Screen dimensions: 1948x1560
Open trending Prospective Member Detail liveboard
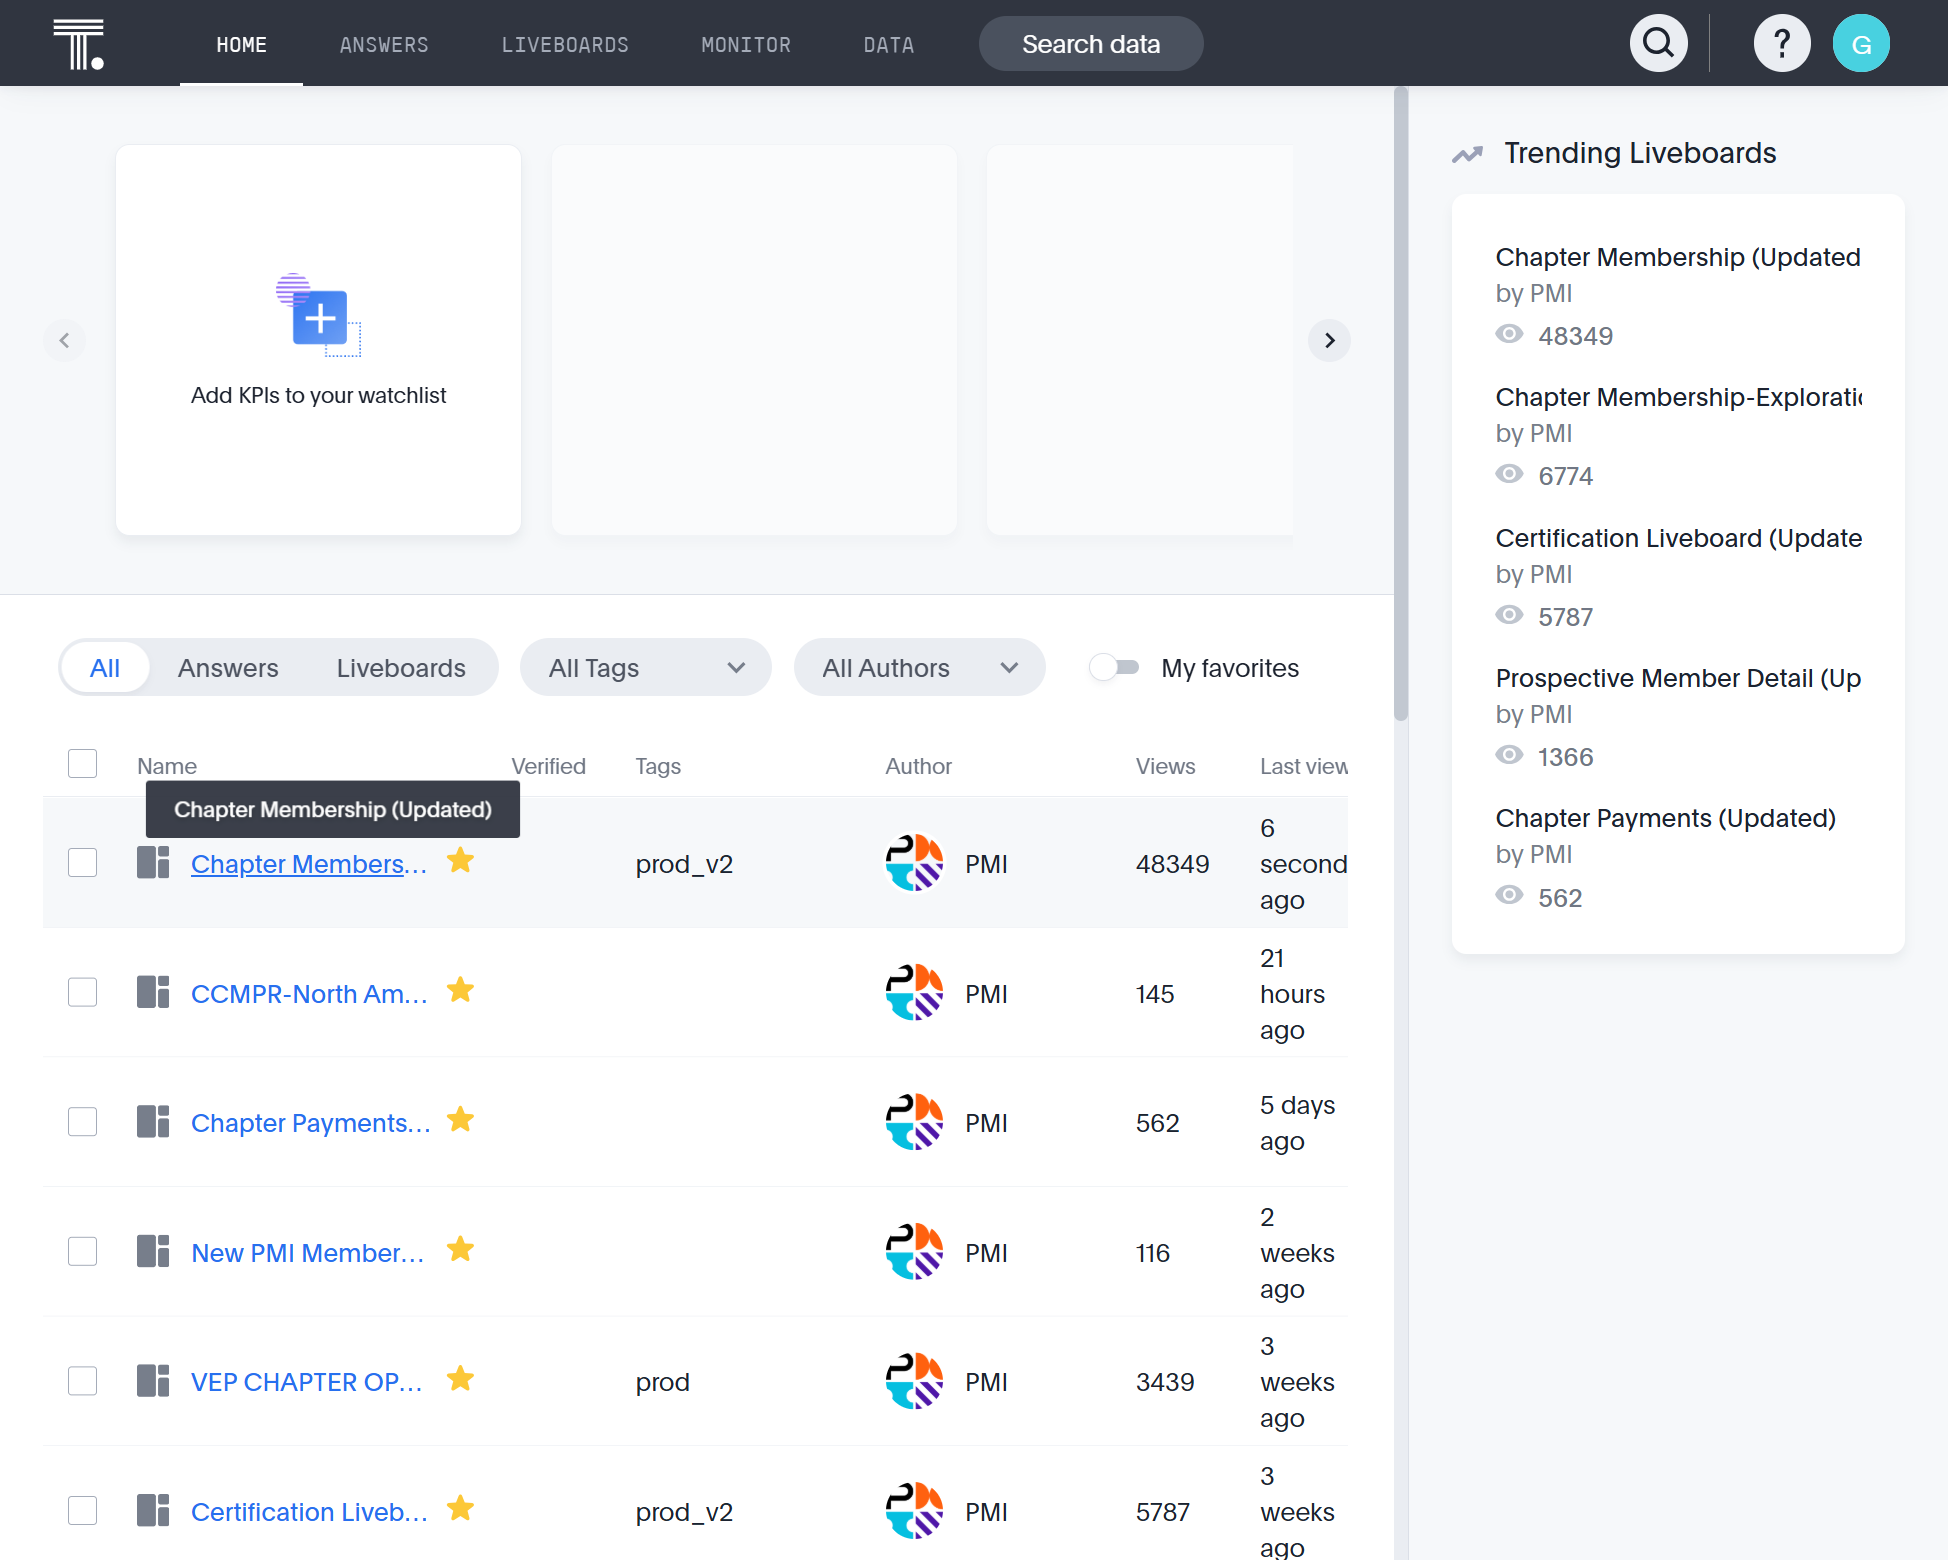click(1678, 678)
